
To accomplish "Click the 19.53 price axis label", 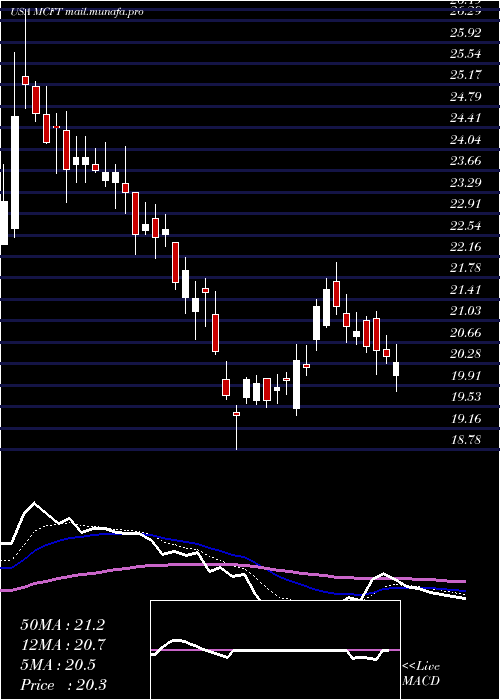I will click(x=466, y=397).
